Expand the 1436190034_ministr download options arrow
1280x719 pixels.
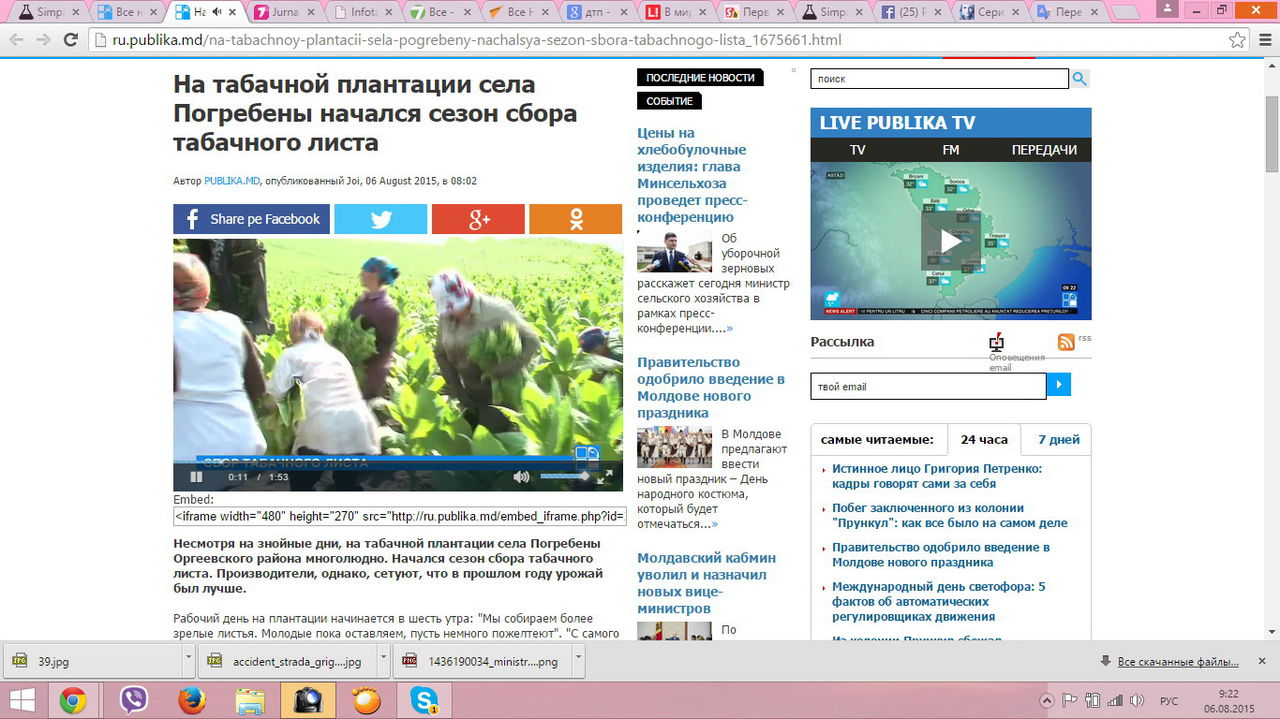pos(579,660)
